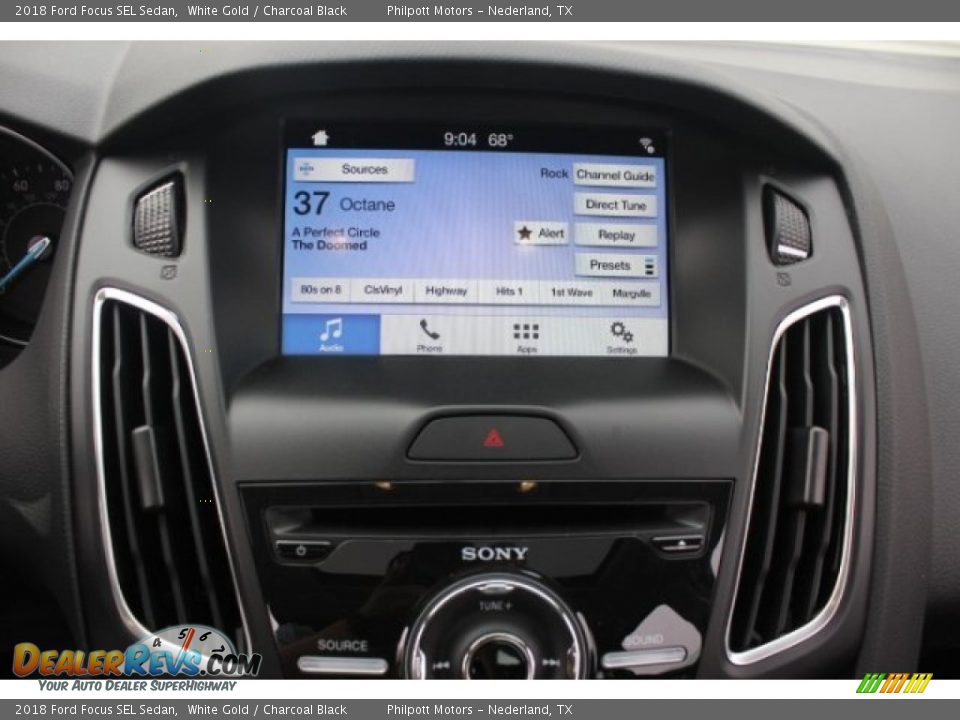The image size is (960, 720).
Task: Tap the SiriusXM icon beside Sources
Action: coord(306,169)
